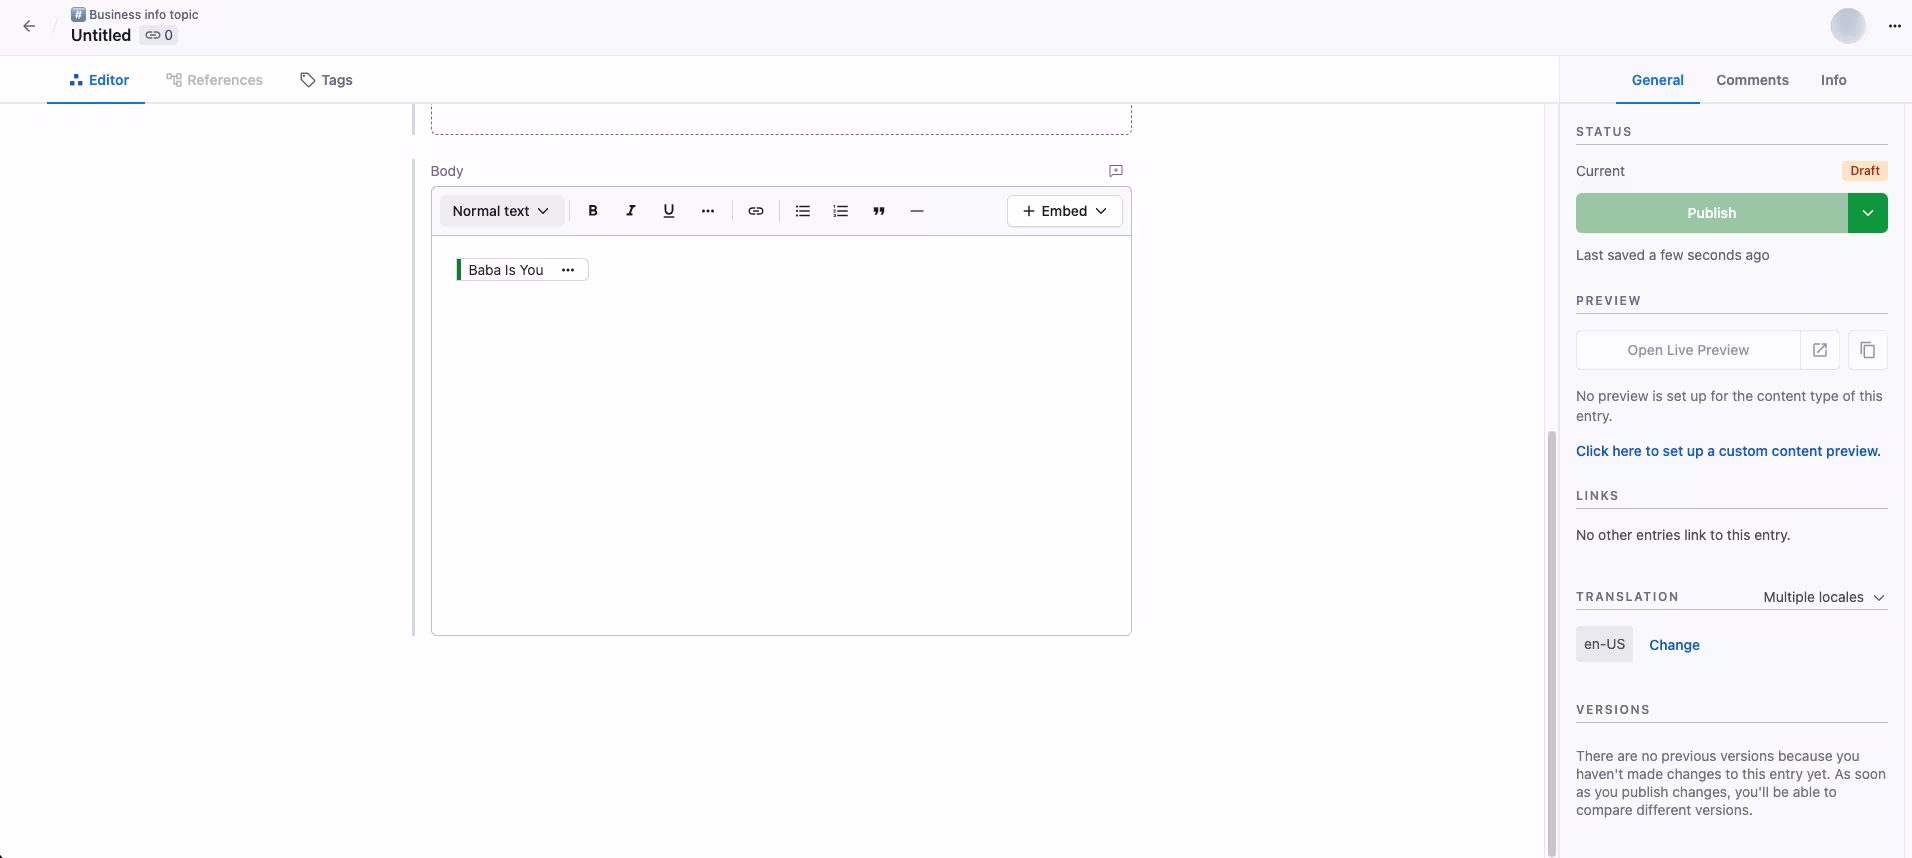This screenshot has height=858, width=1912.
Task: Open live preview in new tab icon
Action: (x=1820, y=350)
